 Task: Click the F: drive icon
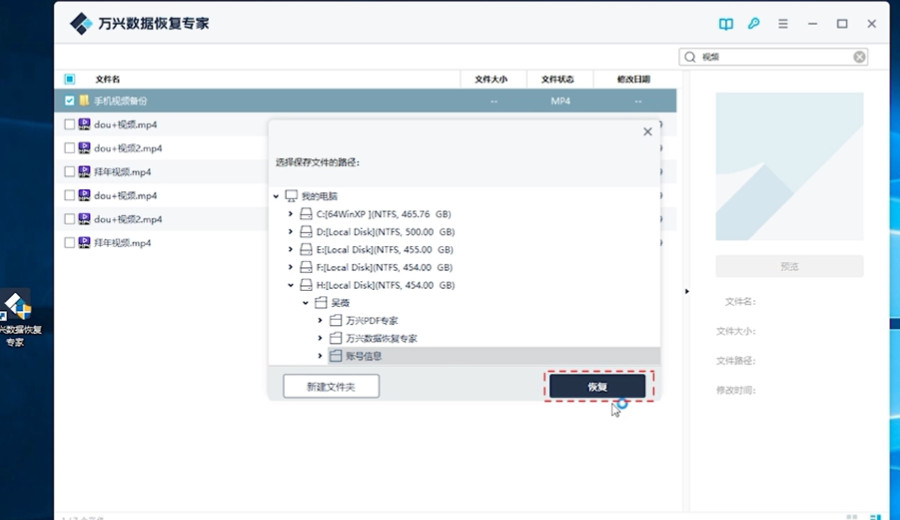click(x=307, y=267)
